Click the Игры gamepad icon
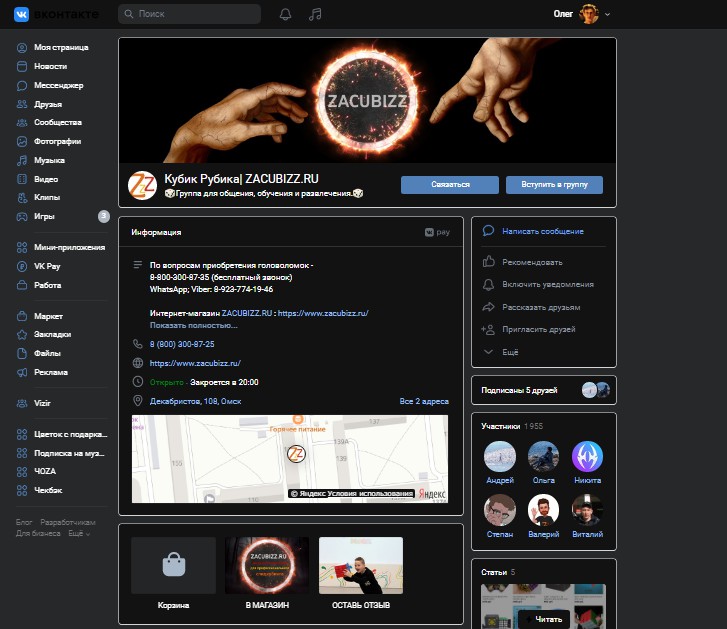 pyautogui.click(x=22, y=216)
